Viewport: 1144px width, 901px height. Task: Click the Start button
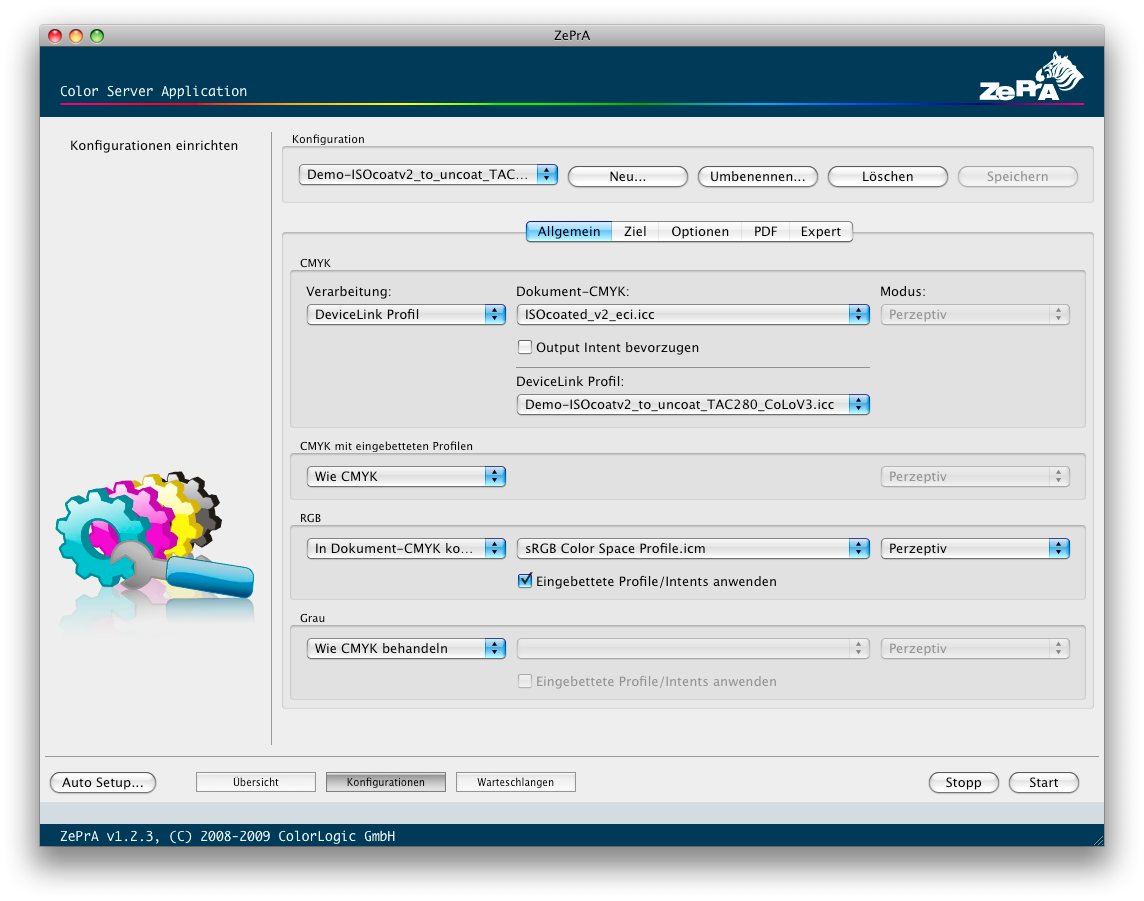pyautogui.click(x=1043, y=782)
